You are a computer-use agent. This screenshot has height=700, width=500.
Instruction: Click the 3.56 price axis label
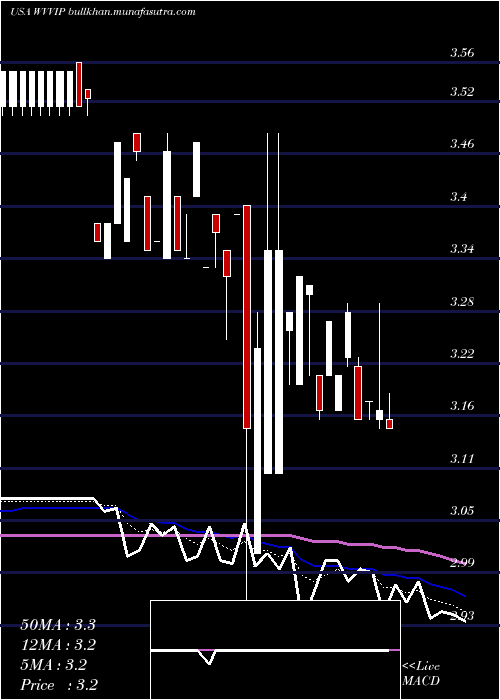[x=462, y=53]
